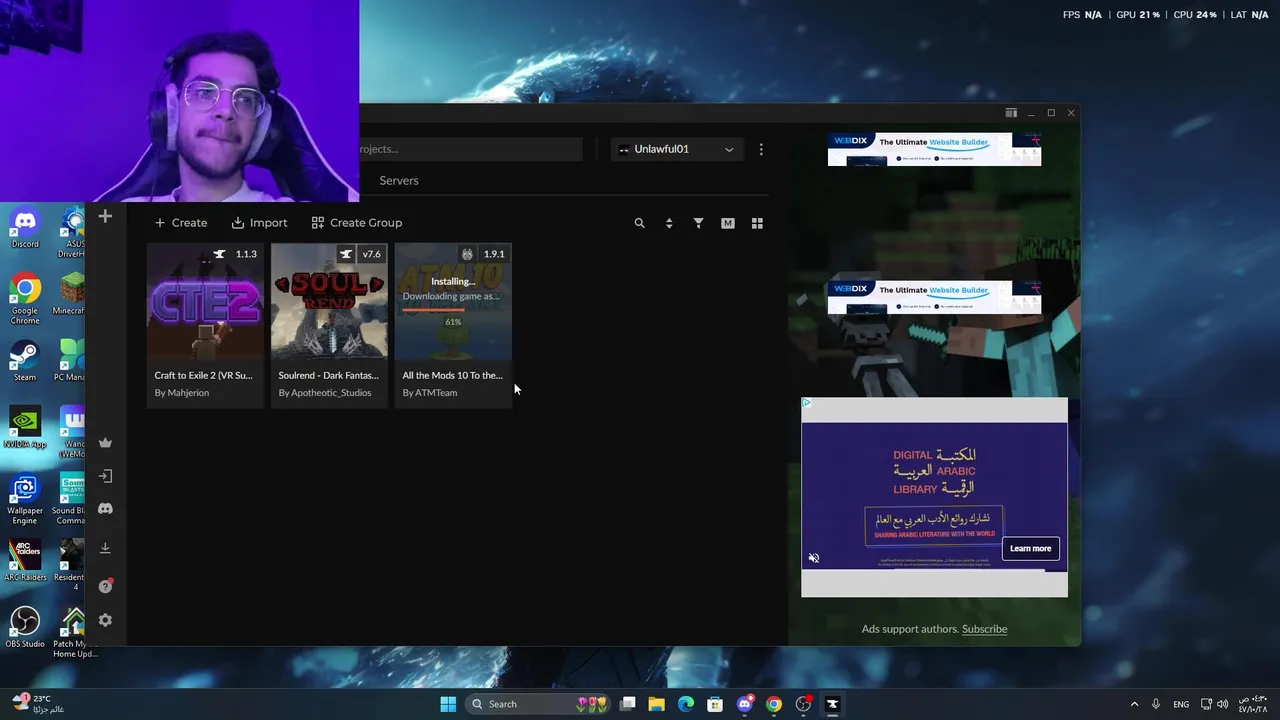Viewport: 1280px width, 720px height.
Task: Click Learn more on the Arabic library ad
Action: click(1030, 548)
